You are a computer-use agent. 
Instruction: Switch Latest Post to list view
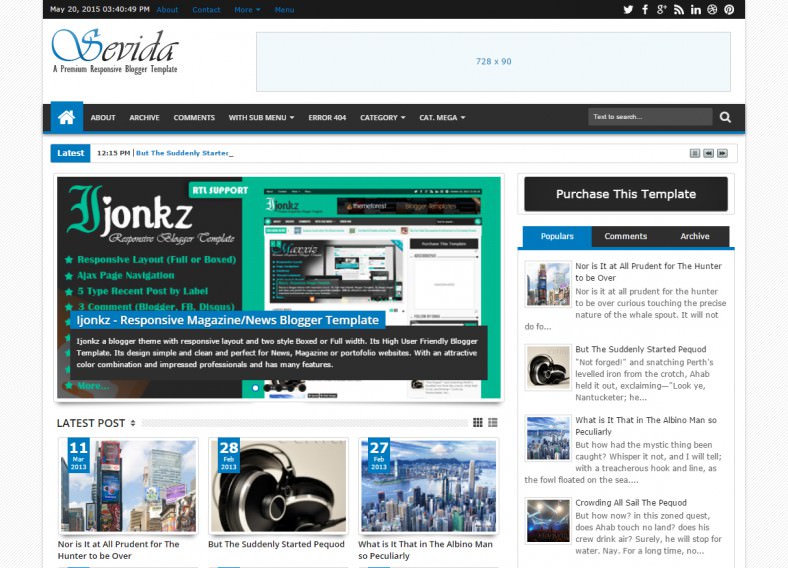493,423
